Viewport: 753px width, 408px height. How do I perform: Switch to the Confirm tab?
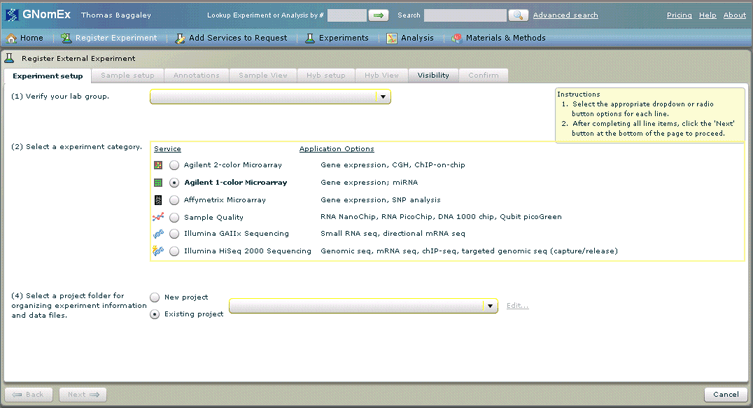click(483, 75)
